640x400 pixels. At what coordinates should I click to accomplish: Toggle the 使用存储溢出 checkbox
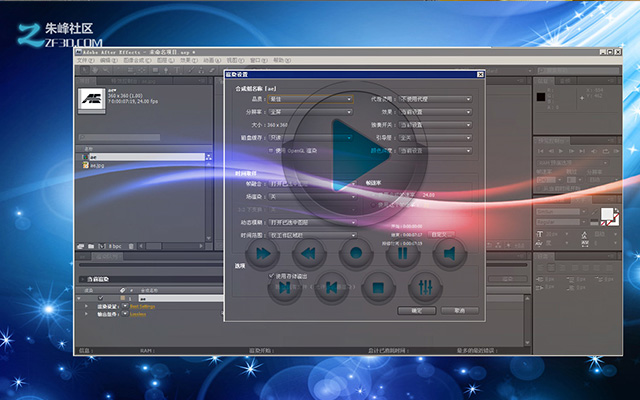coord(271,276)
